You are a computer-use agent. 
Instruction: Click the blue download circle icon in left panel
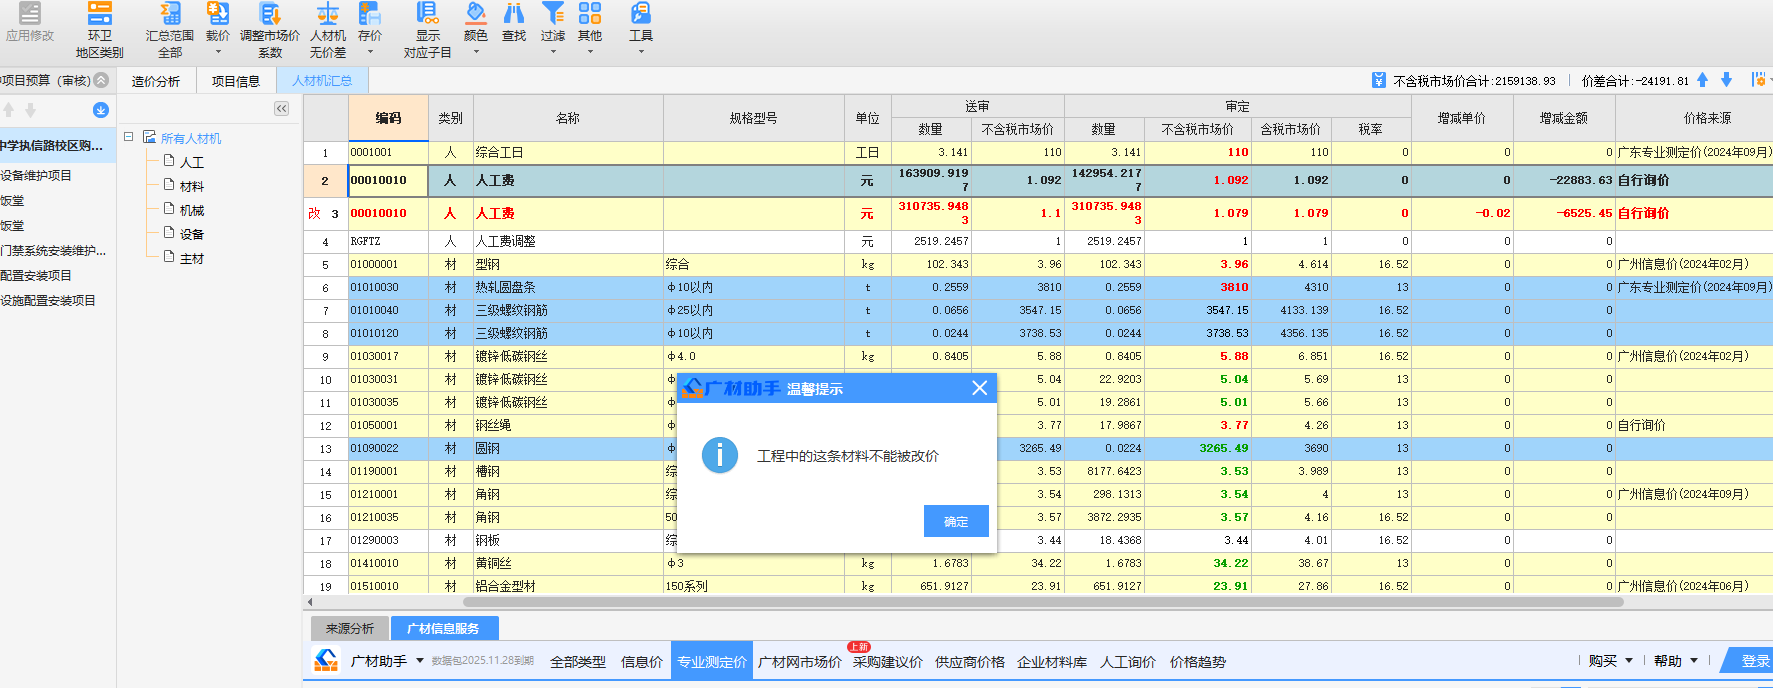pyautogui.click(x=101, y=110)
